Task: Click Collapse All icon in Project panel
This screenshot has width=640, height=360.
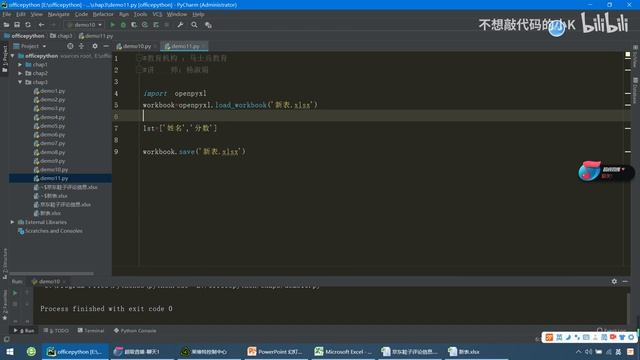Action: point(81,46)
